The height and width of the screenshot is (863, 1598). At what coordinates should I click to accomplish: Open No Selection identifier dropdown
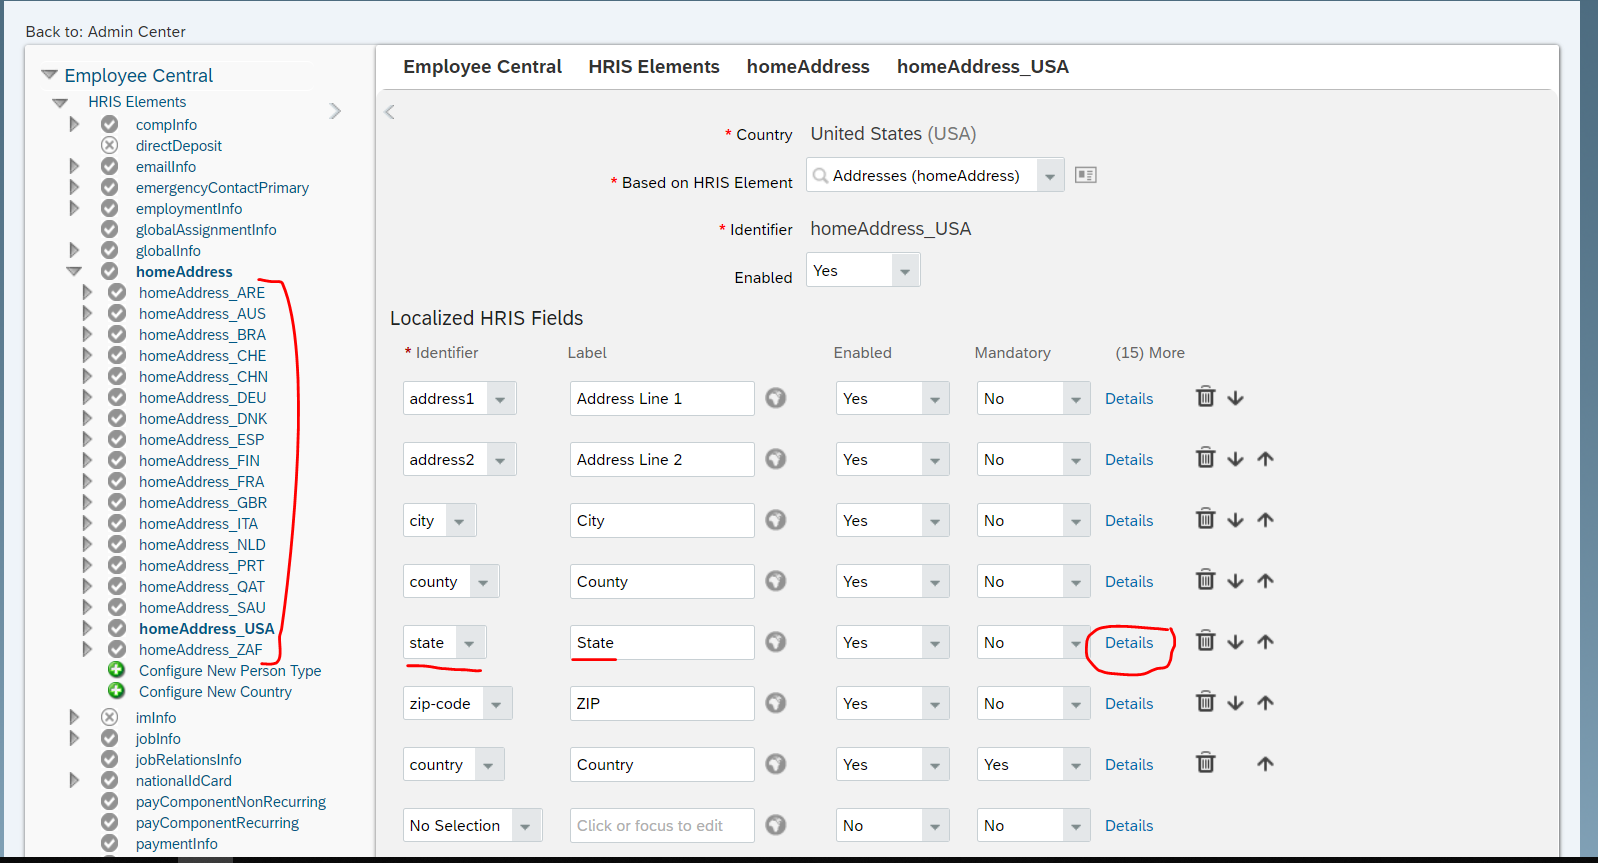(x=526, y=826)
